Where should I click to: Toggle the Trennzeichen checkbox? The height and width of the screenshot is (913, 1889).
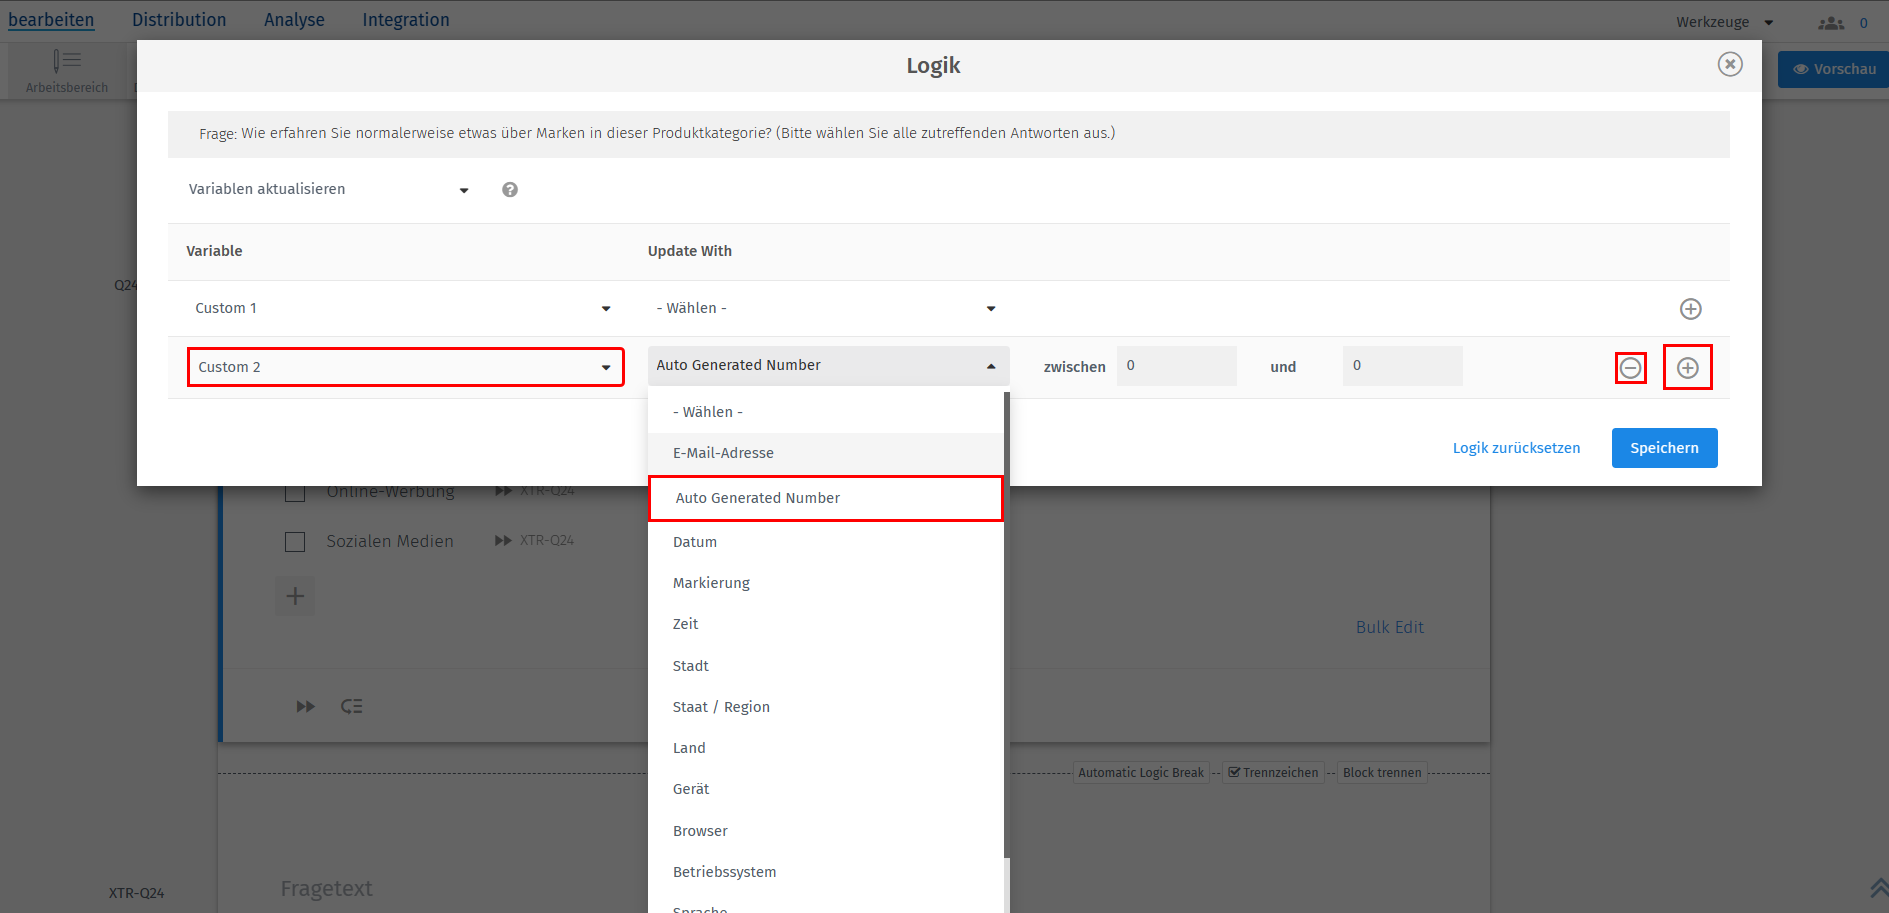tap(1235, 773)
